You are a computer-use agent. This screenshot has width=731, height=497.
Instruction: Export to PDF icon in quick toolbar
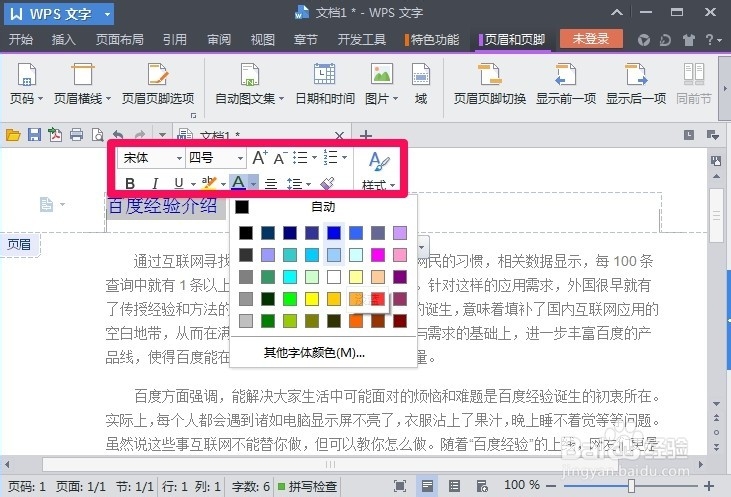55,135
